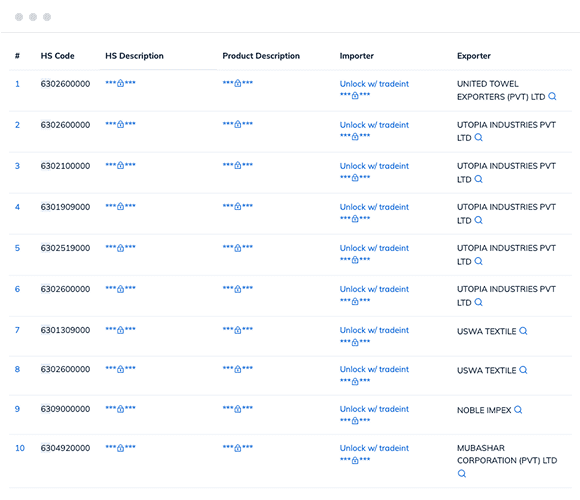Click Unlock w/ tradeint link in row 7
This screenshot has height=500, width=580.
(x=374, y=330)
